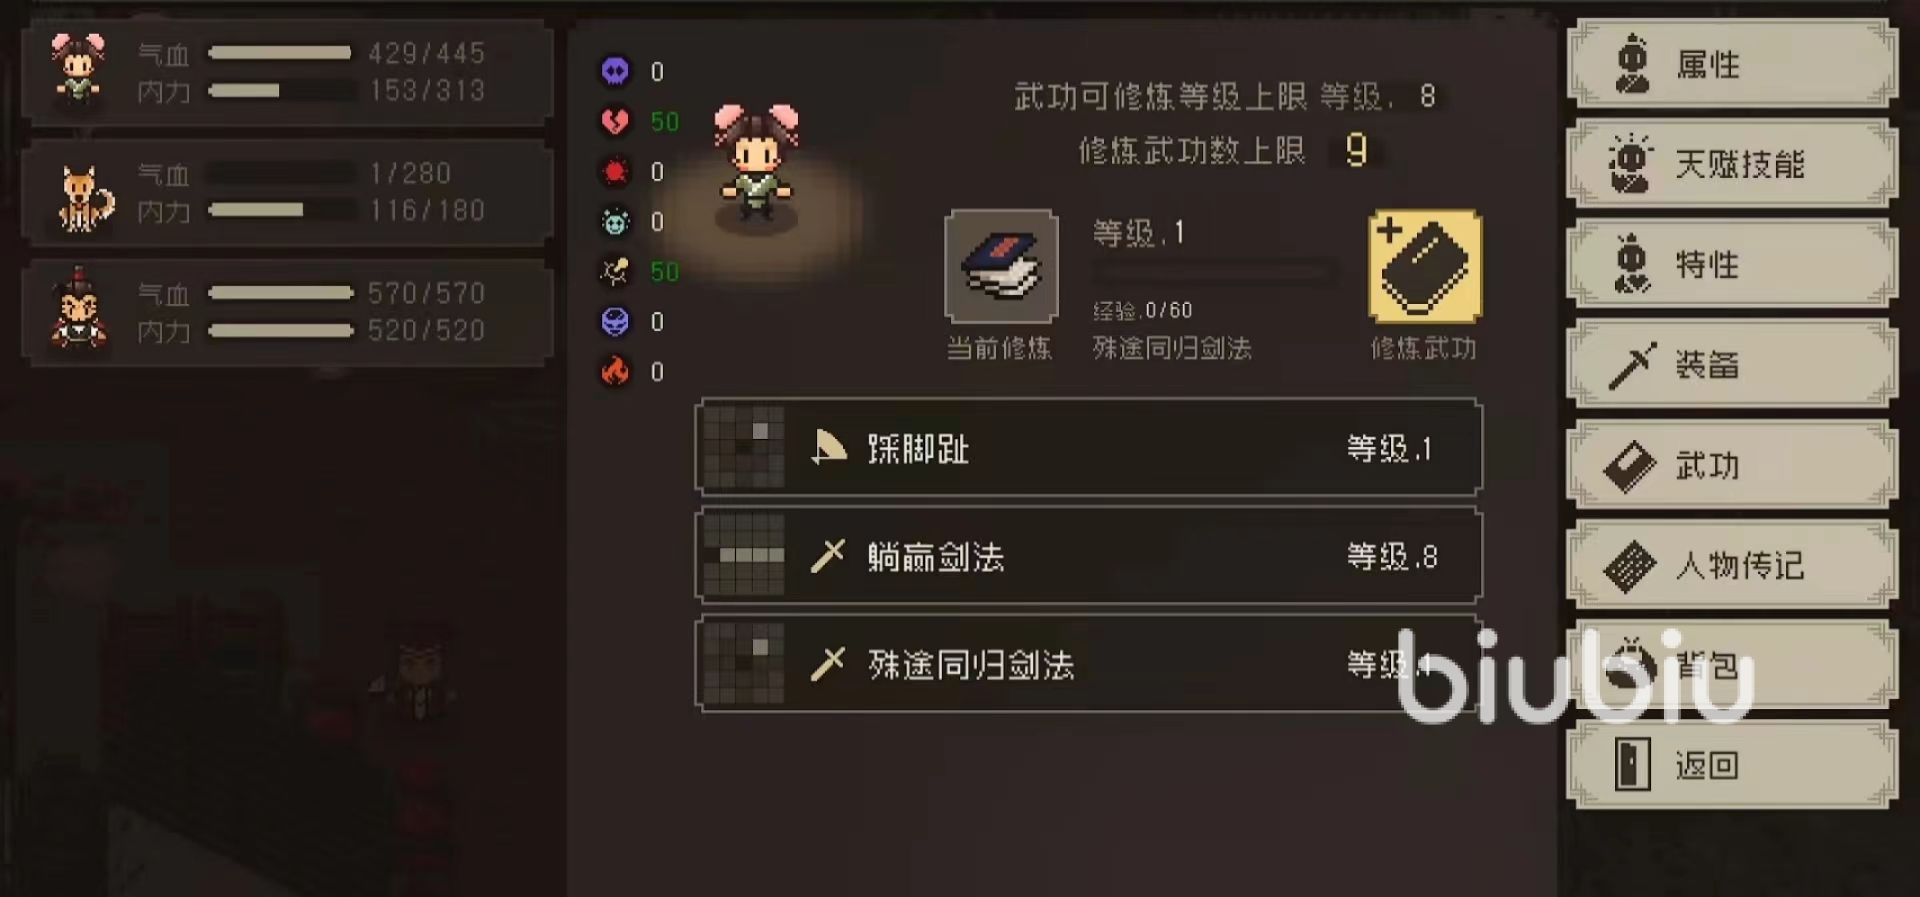Click the teal skull poison status icon
This screenshot has height=897, width=1920.
coord(615,222)
